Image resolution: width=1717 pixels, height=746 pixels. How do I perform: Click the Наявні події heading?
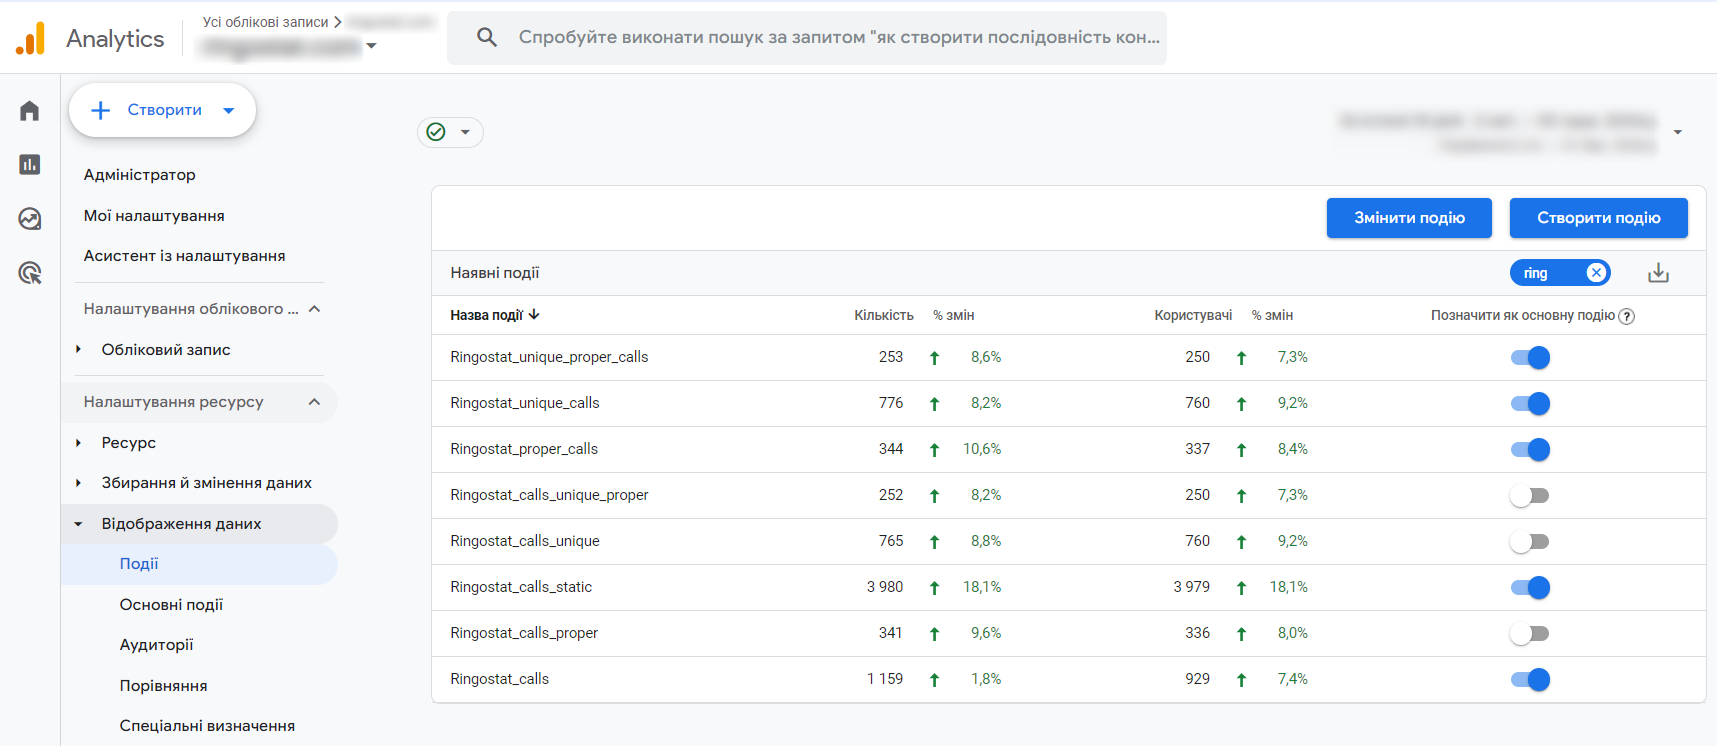click(x=495, y=273)
